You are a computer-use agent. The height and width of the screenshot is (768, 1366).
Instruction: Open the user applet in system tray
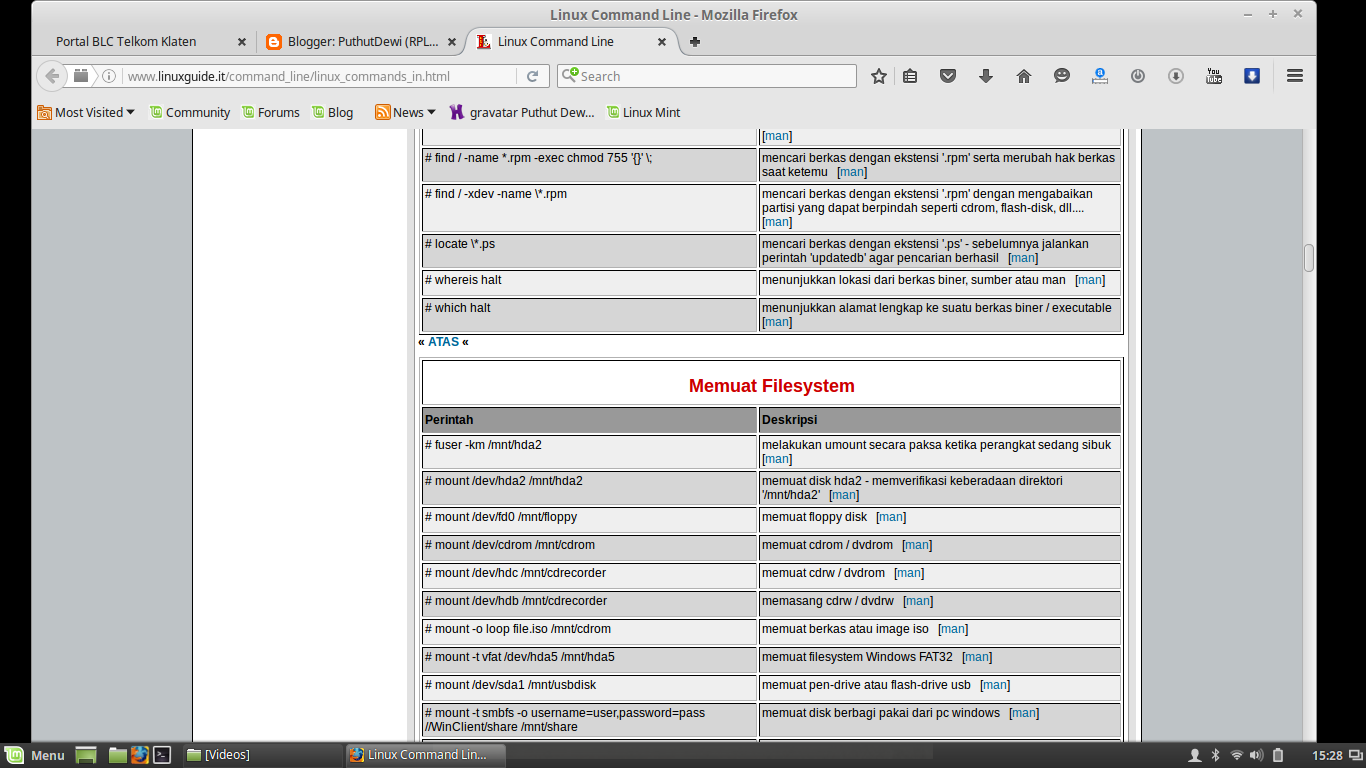[x=1194, y=755]
